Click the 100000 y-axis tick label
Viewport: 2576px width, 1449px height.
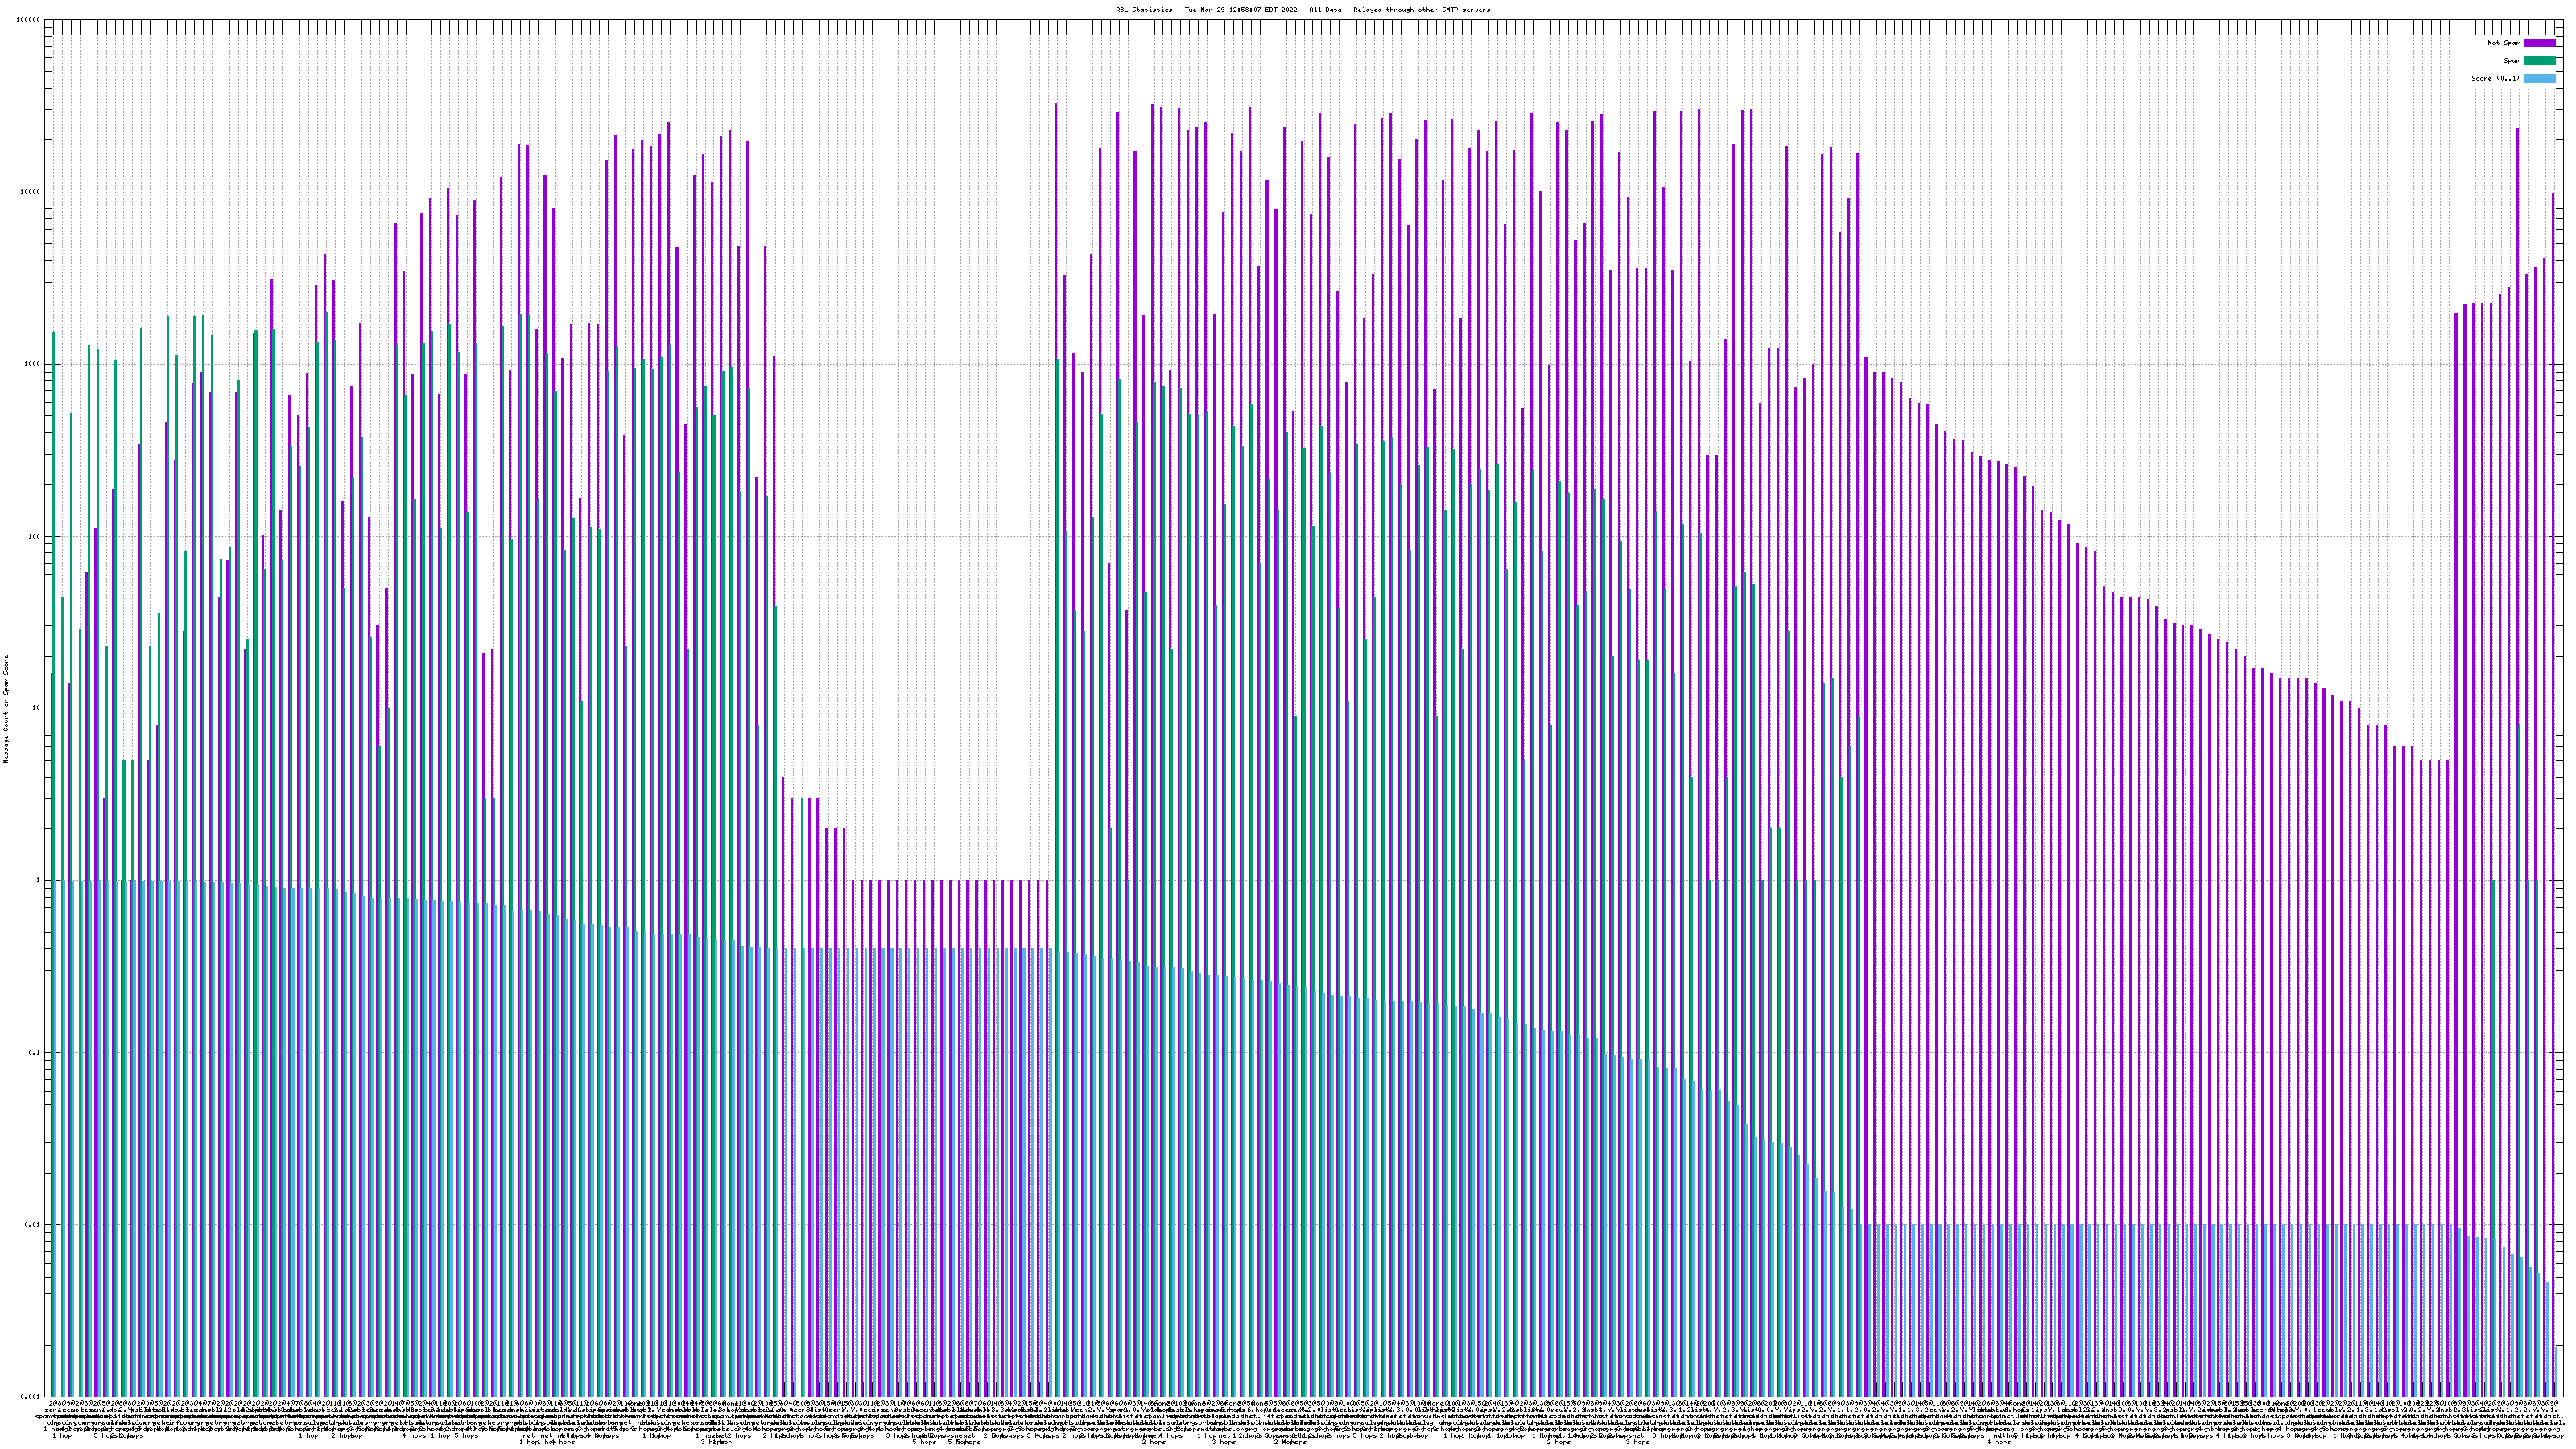click(x=29, y=20)
